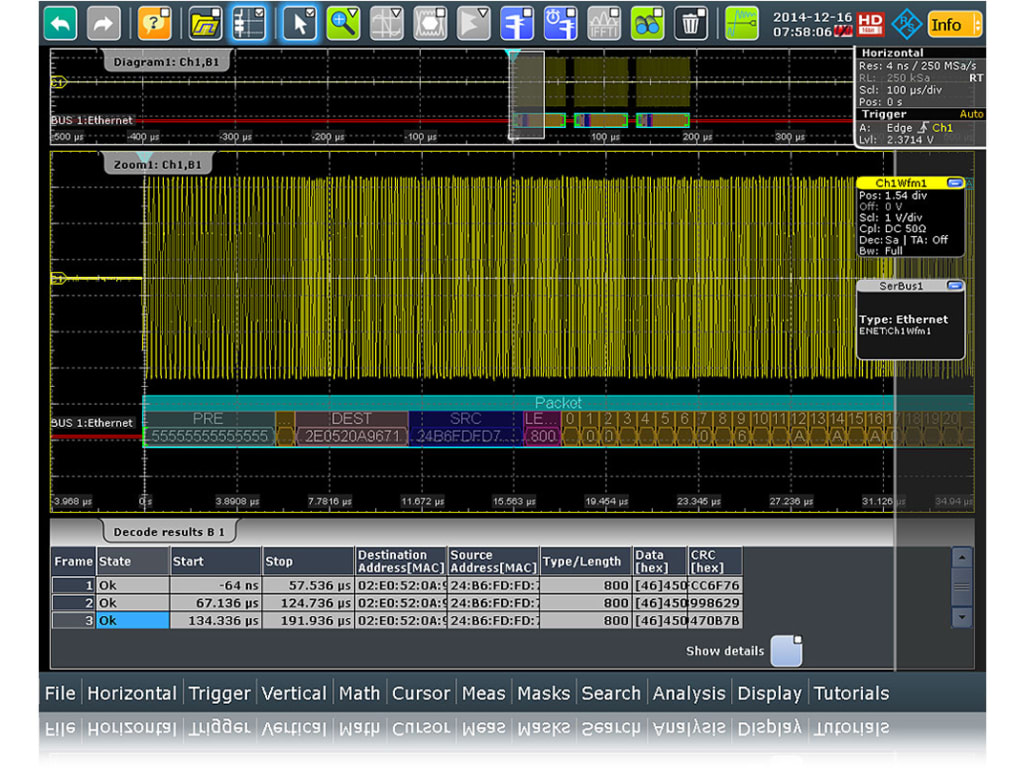Click the trigger position marker above Diagram1

click(x=513, y=55)
